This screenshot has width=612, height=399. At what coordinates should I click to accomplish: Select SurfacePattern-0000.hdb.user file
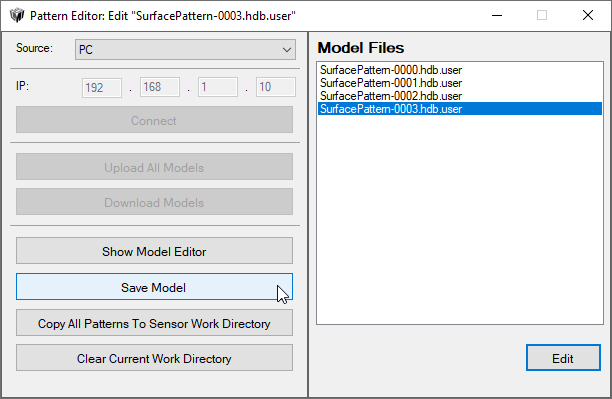(391, 70)
